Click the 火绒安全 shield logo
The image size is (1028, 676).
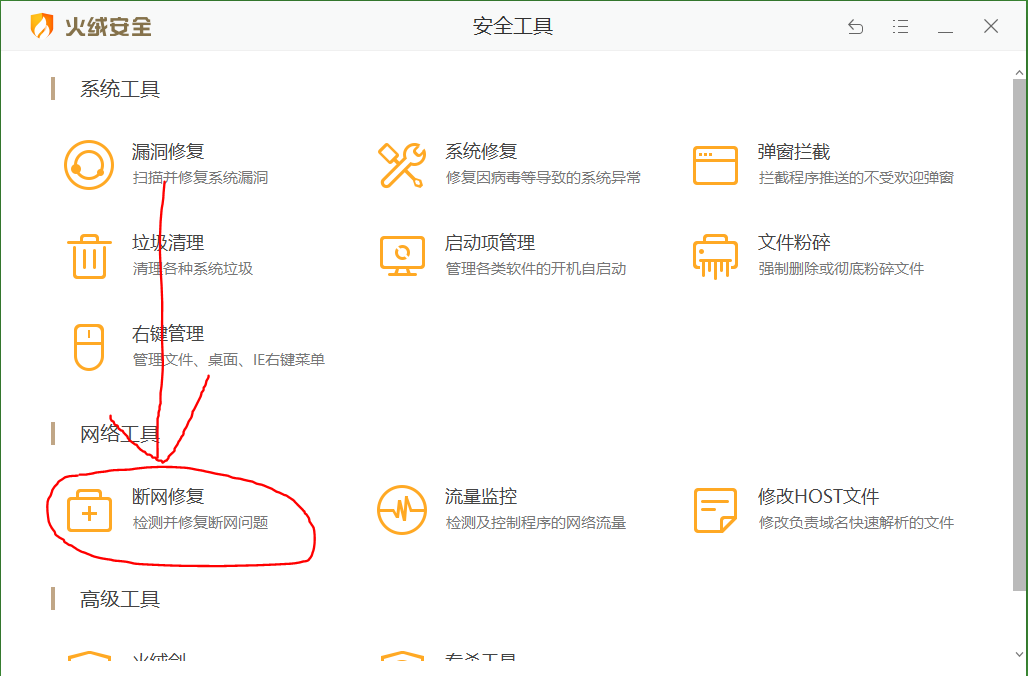click(41, 26)
